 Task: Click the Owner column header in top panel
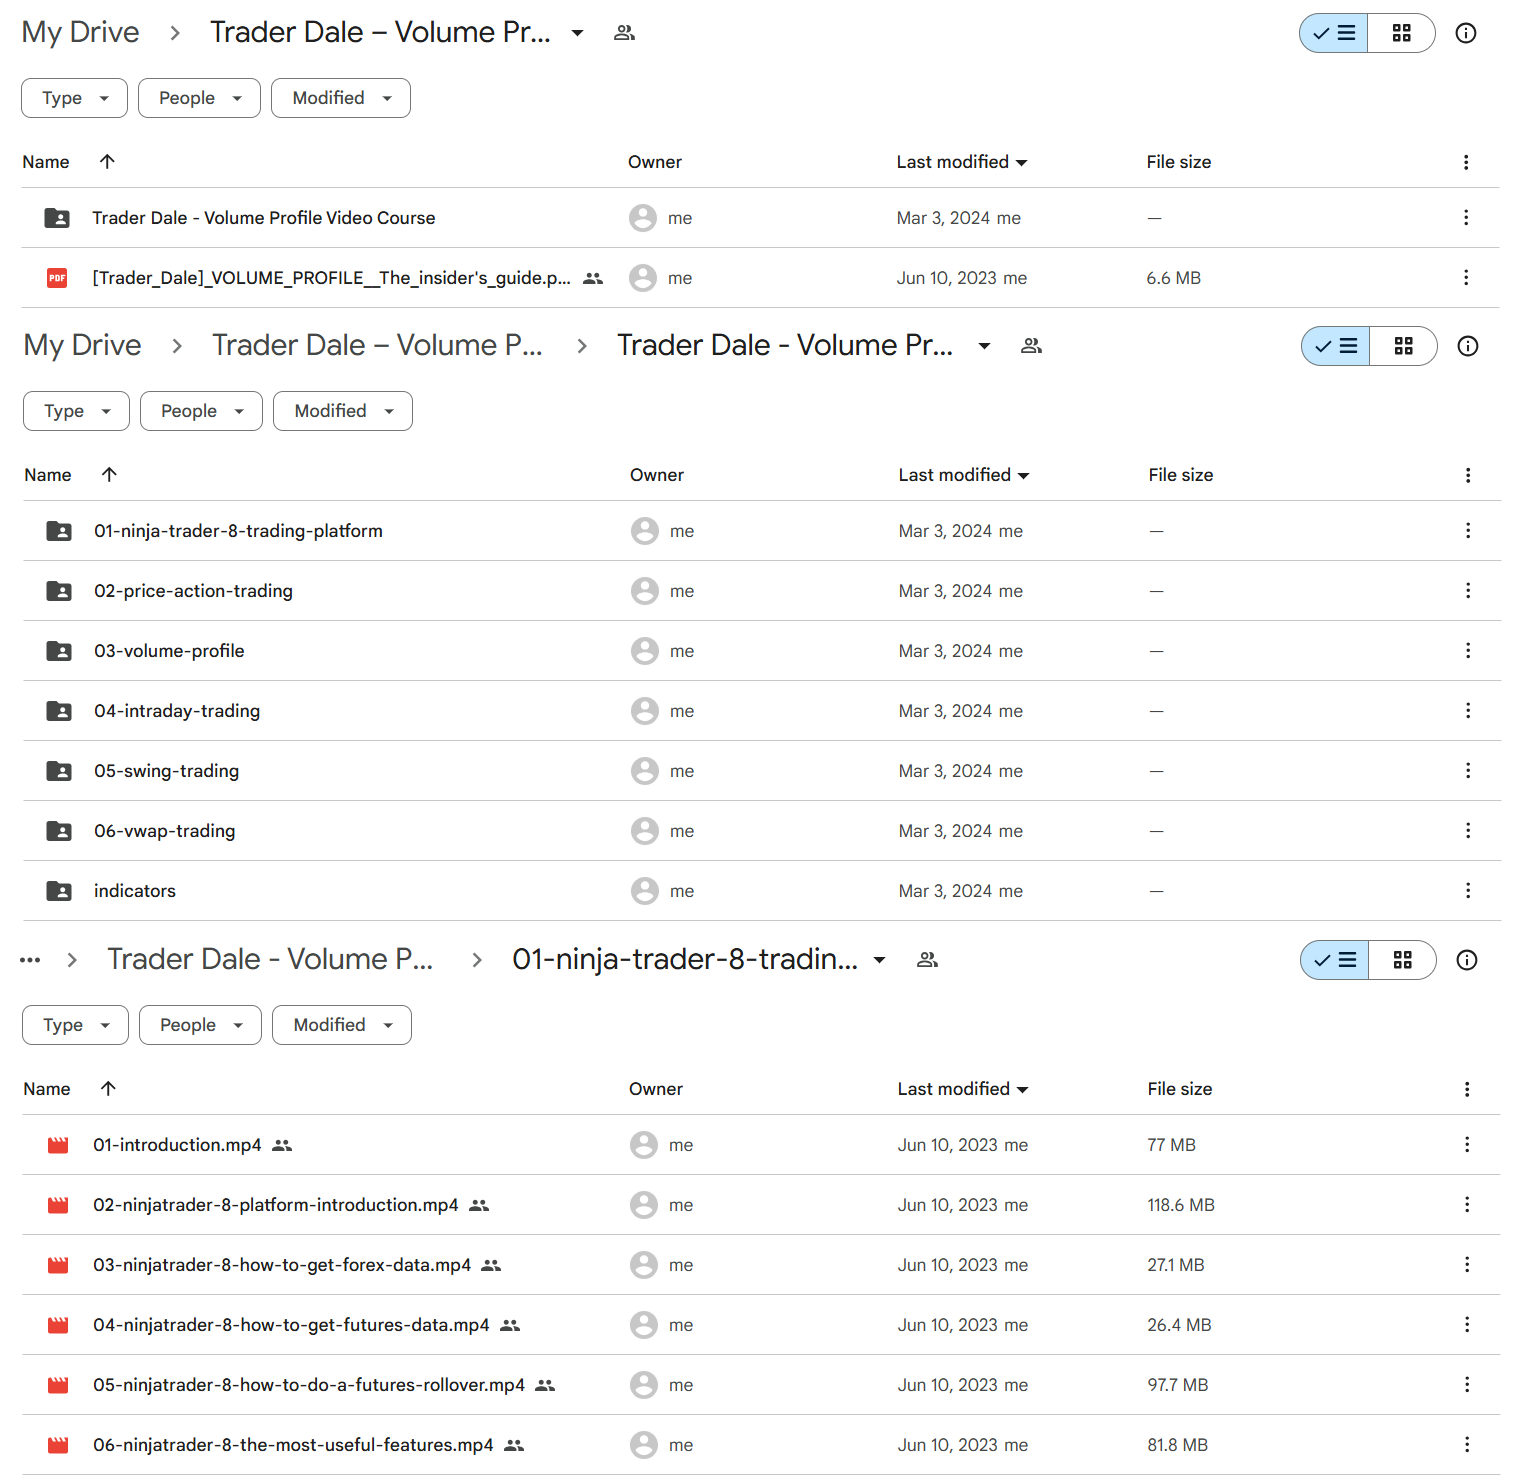655,162
